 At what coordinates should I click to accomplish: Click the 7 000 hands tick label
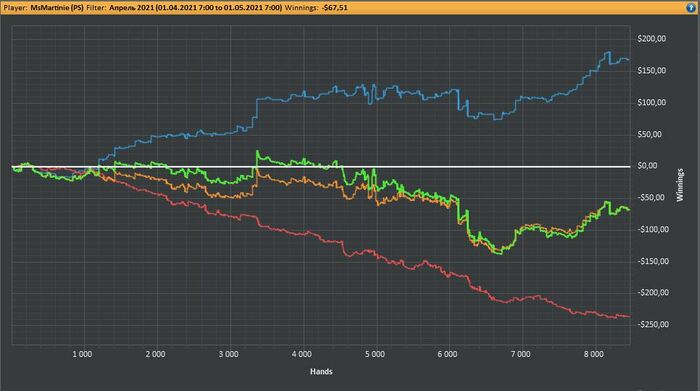[521, 354]
